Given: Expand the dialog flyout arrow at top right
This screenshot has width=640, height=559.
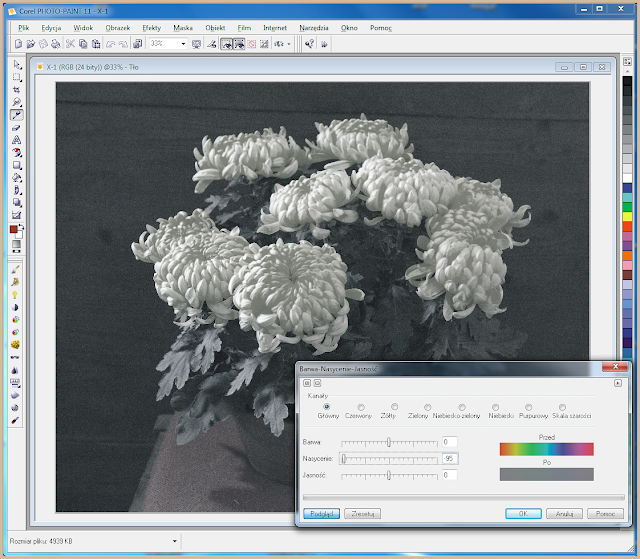Looking at the screenshot, I should (x=618, y=383).
